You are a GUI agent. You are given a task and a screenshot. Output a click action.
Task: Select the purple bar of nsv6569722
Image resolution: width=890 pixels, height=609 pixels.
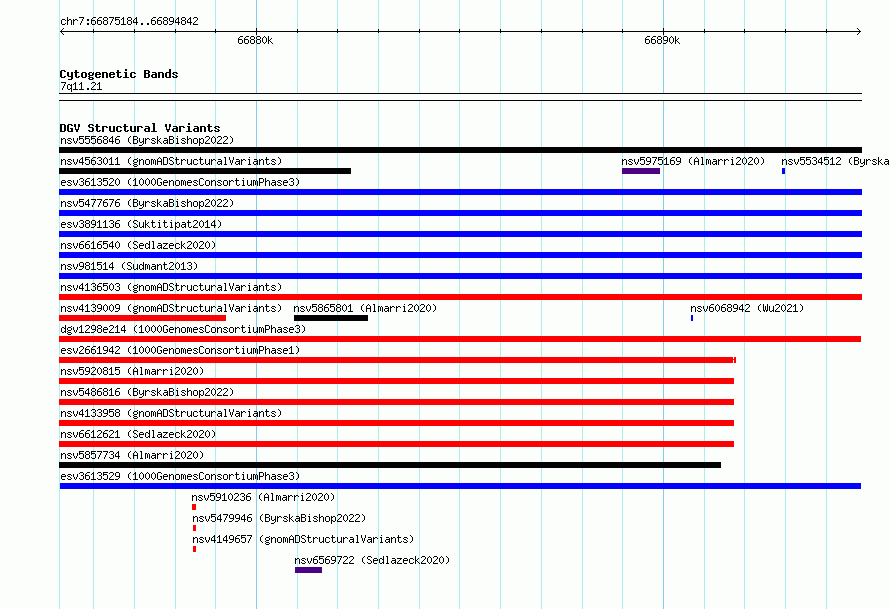pyautogui.click(x=308, y=570)
